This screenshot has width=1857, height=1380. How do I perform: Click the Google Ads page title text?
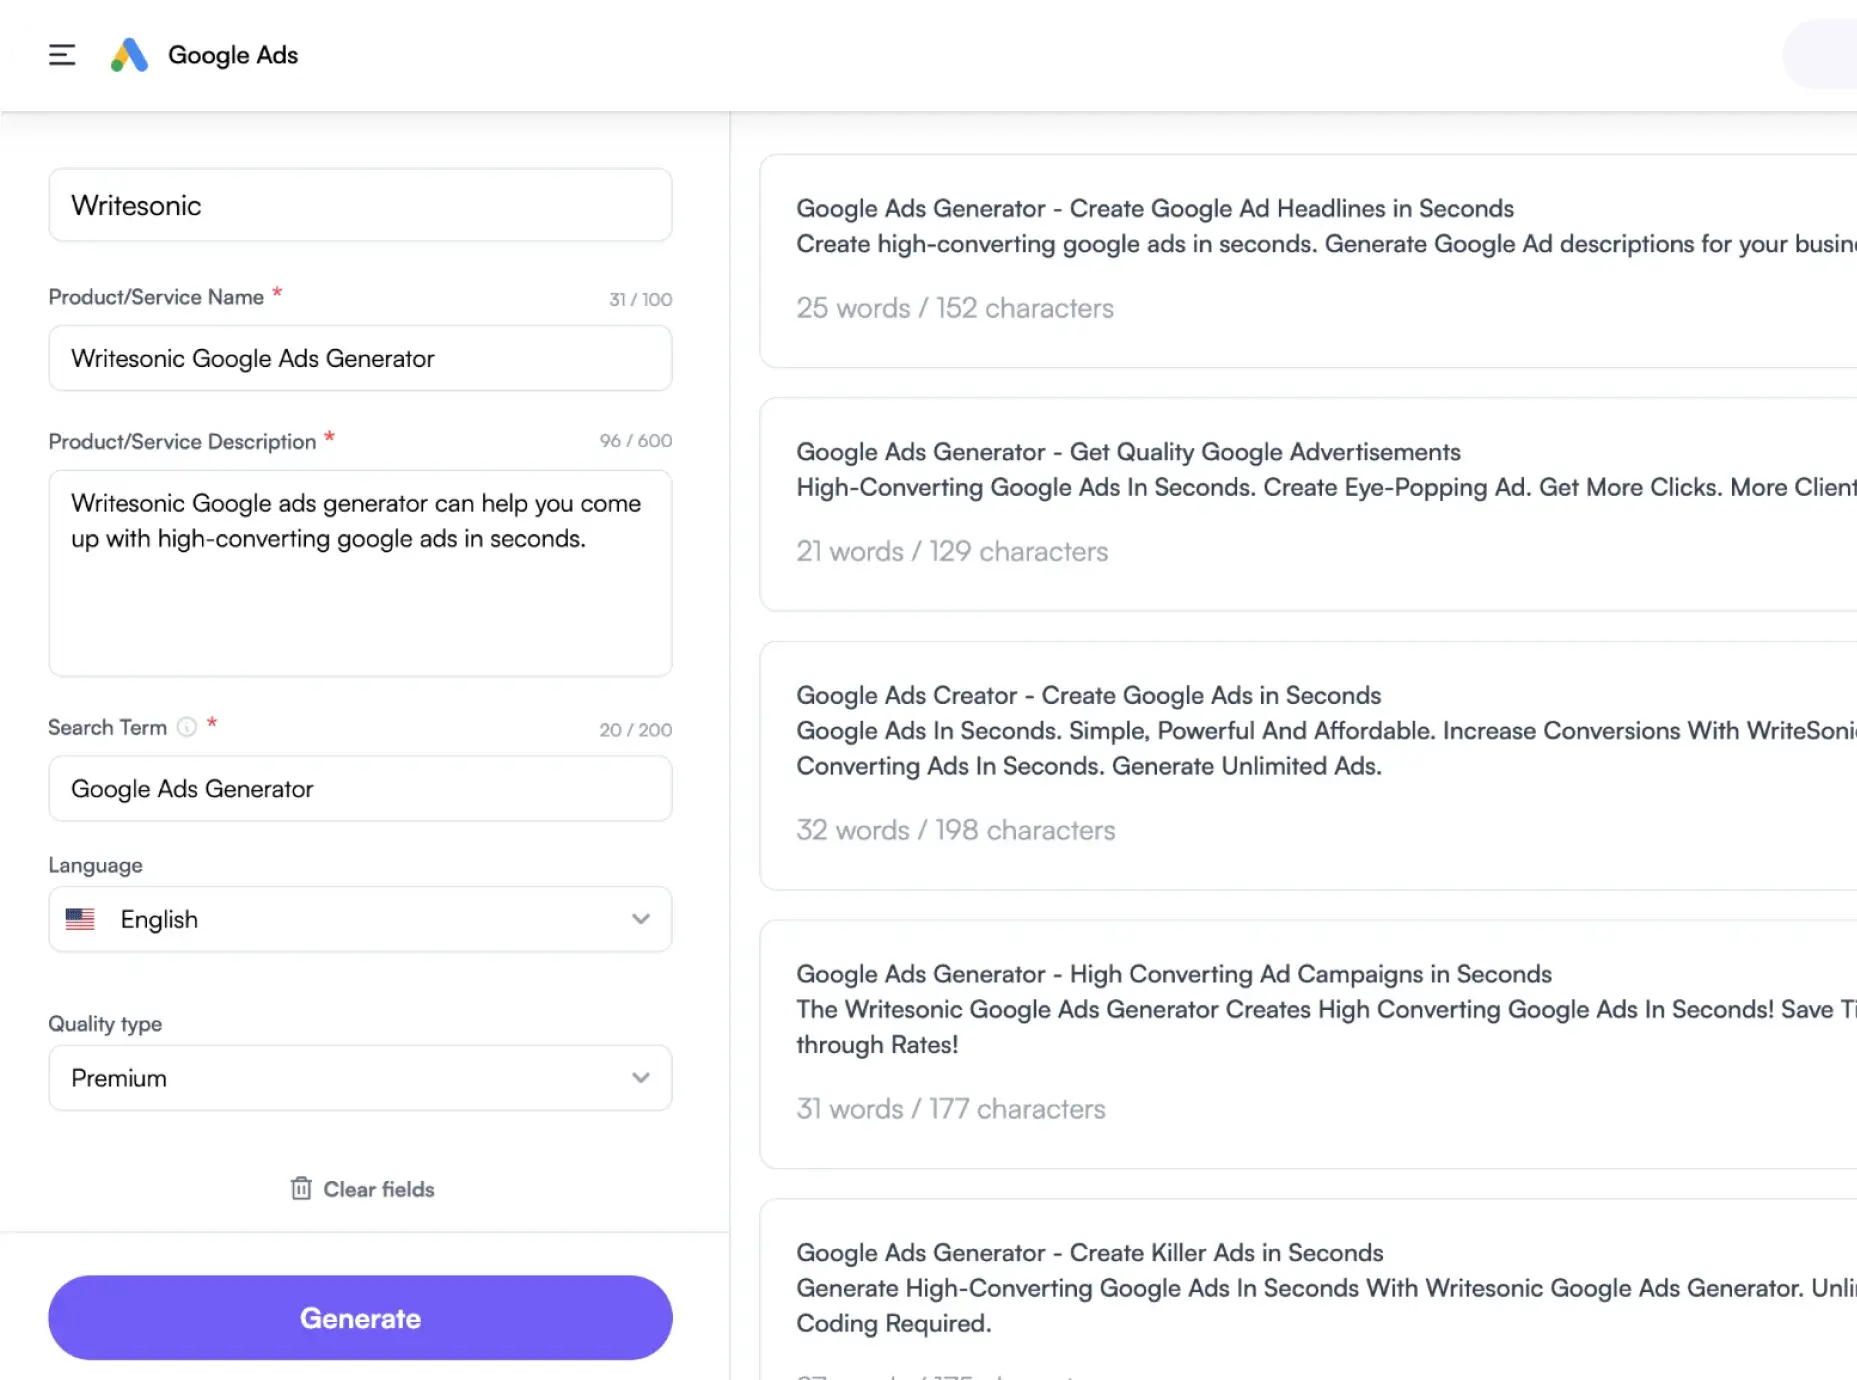click(233, 55)
